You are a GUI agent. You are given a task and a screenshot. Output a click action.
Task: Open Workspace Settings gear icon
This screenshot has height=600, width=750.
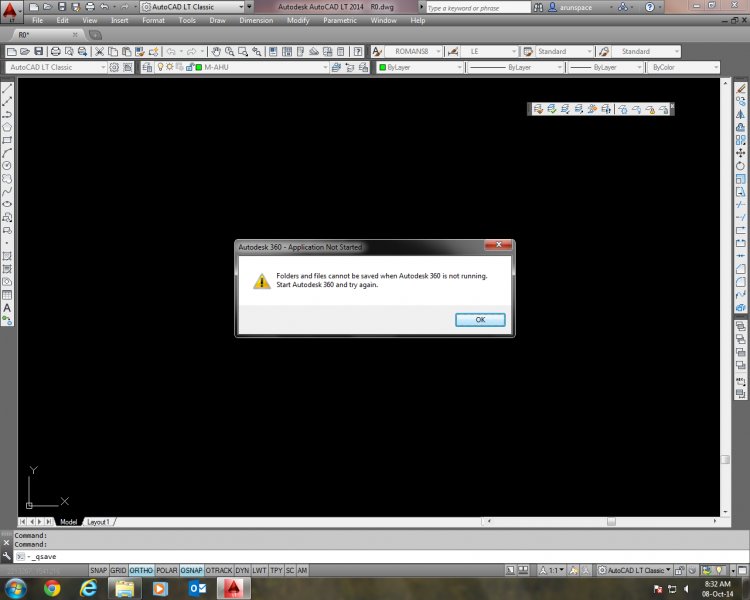pyautogui.click(x=114, y=67)
